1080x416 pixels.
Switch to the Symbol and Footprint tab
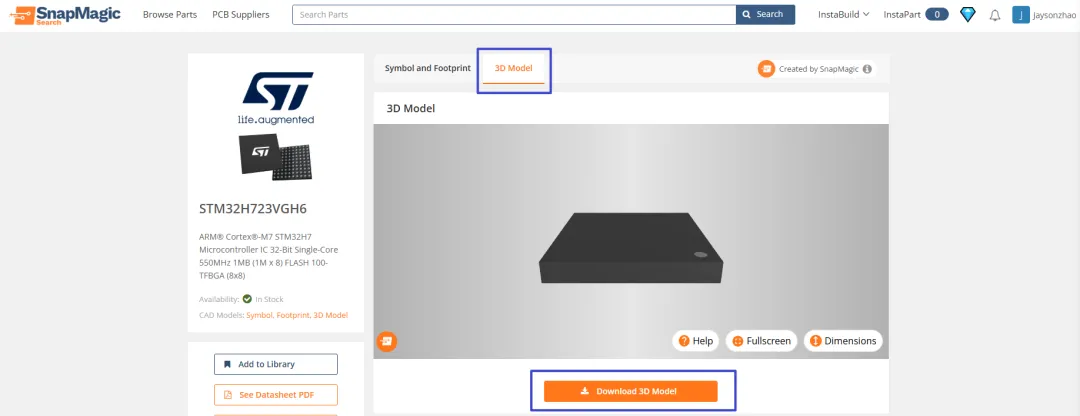(x=428, y=68)
